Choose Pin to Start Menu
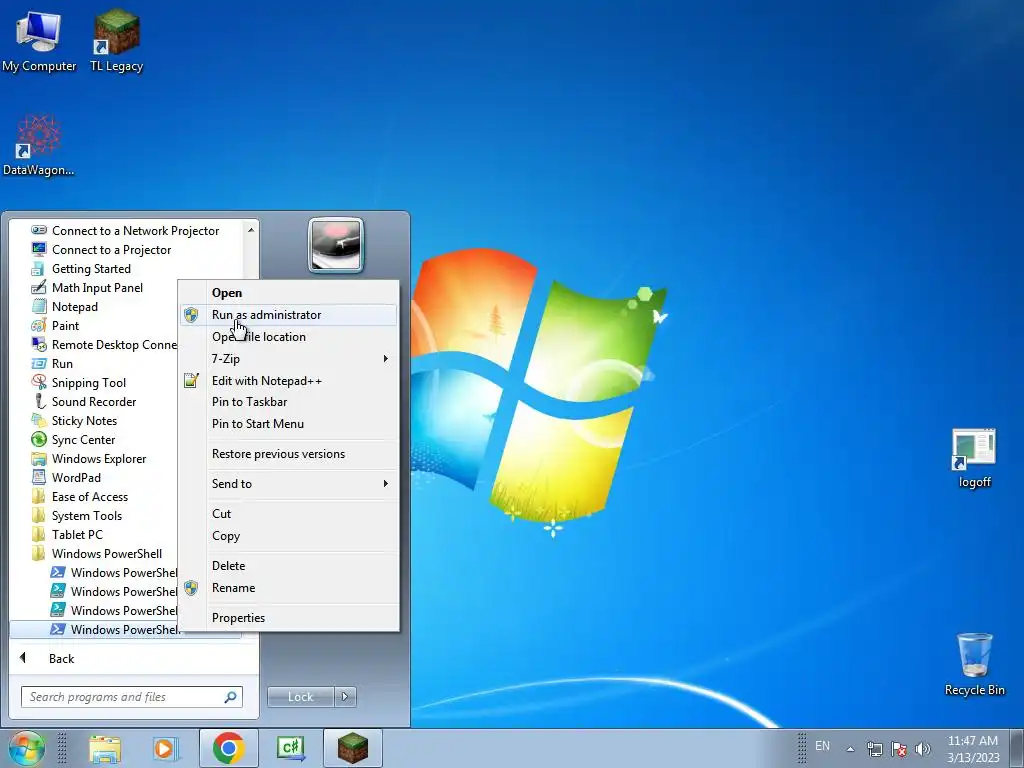 [x=288, y=424]
